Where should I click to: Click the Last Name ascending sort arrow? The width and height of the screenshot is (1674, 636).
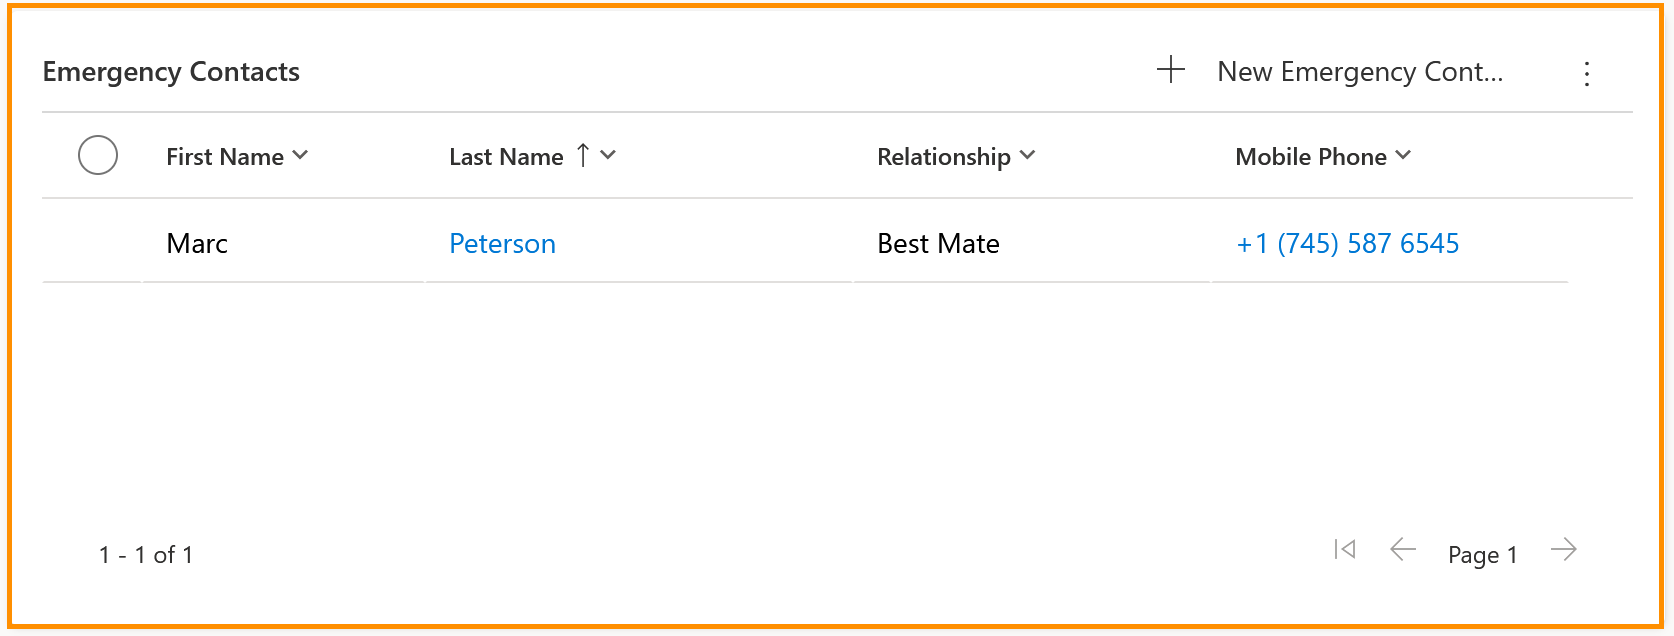[583, 155]
